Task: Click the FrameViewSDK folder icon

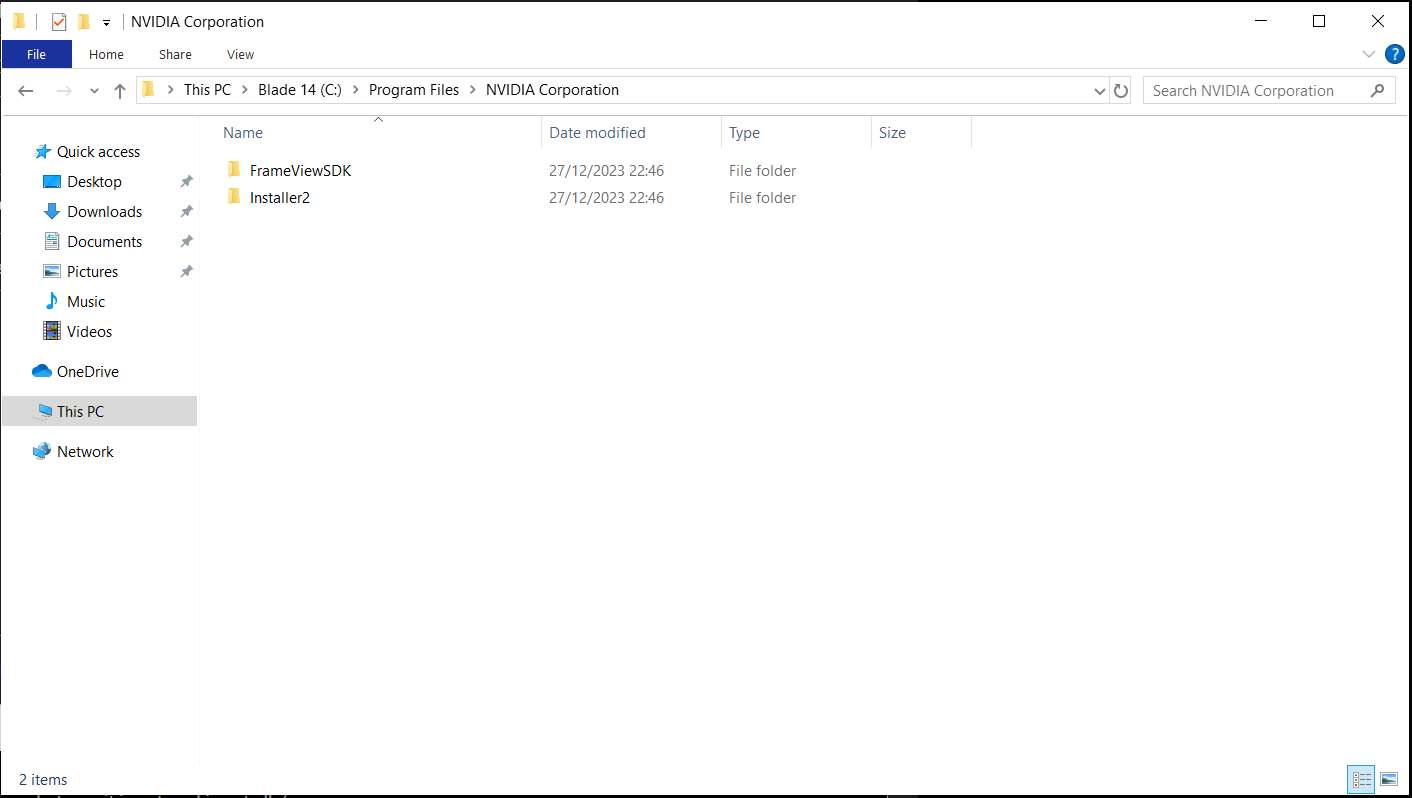Action: click(x=234, y=170)
